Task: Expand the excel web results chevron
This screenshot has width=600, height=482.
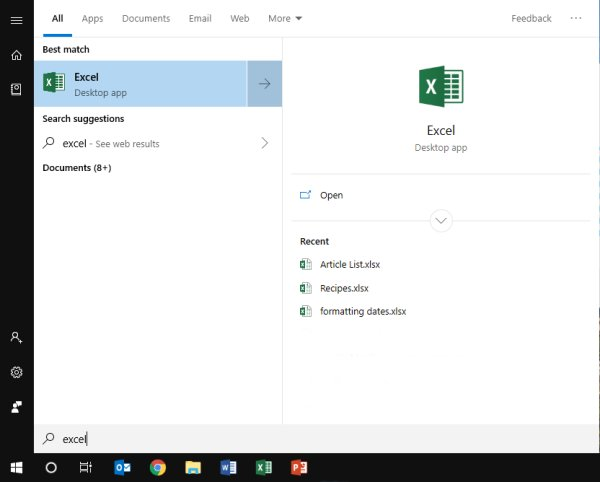Action: (x=265, y=143)
